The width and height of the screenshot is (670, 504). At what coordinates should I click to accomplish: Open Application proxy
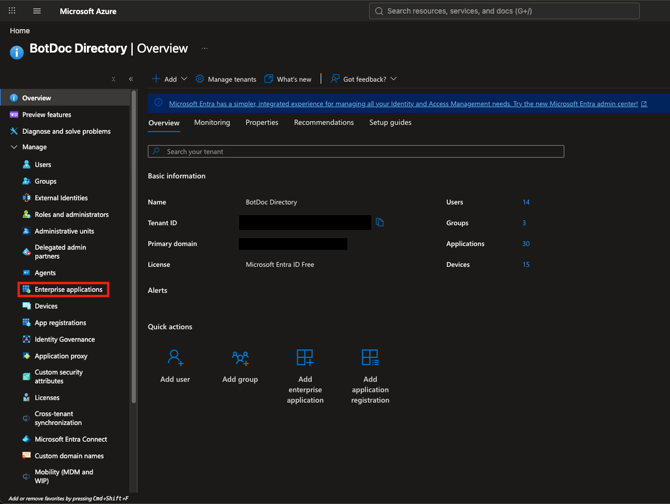pyautogui.click(x=61, y=356)
